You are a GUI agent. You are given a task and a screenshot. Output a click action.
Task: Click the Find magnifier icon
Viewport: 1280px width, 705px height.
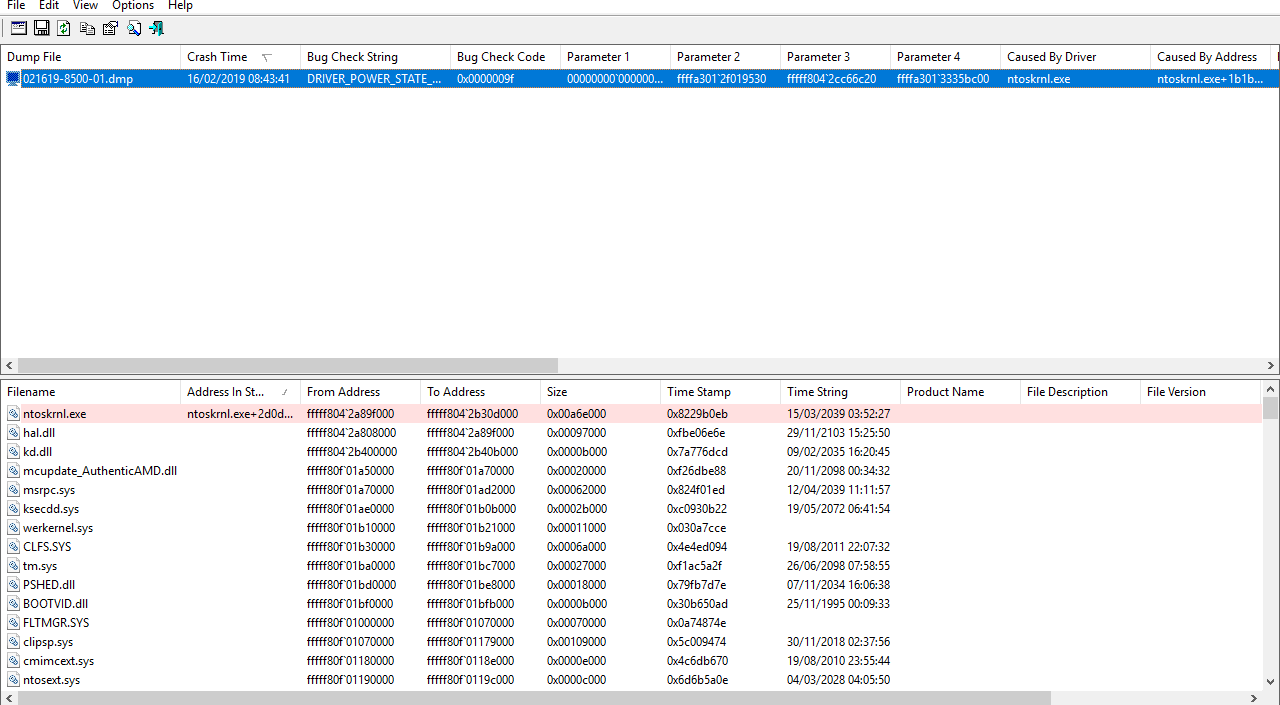pos(133,28)
